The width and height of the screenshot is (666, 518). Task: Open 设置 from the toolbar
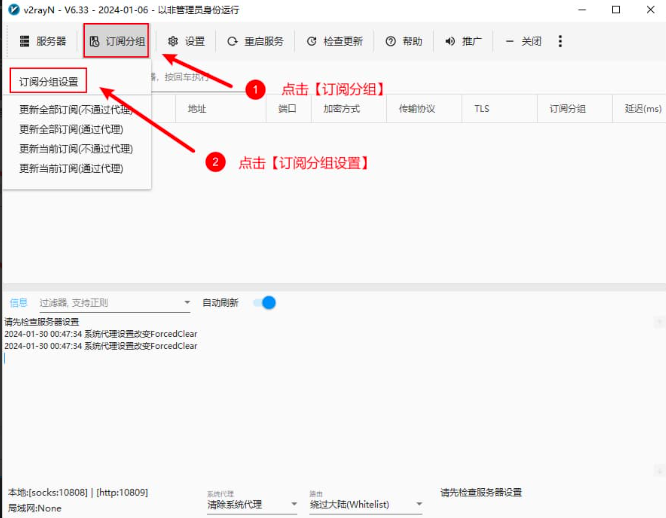[x=186, y=41]
